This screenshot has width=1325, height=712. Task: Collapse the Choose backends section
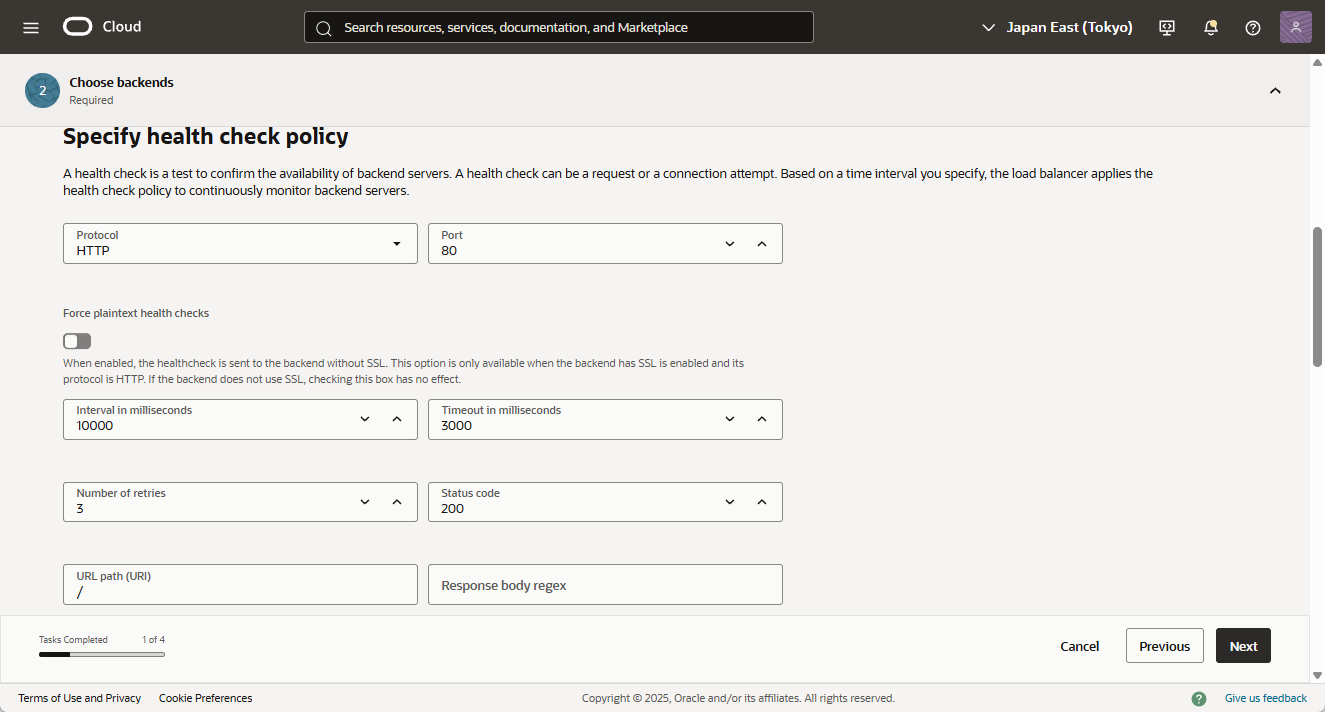[1275, 91]
